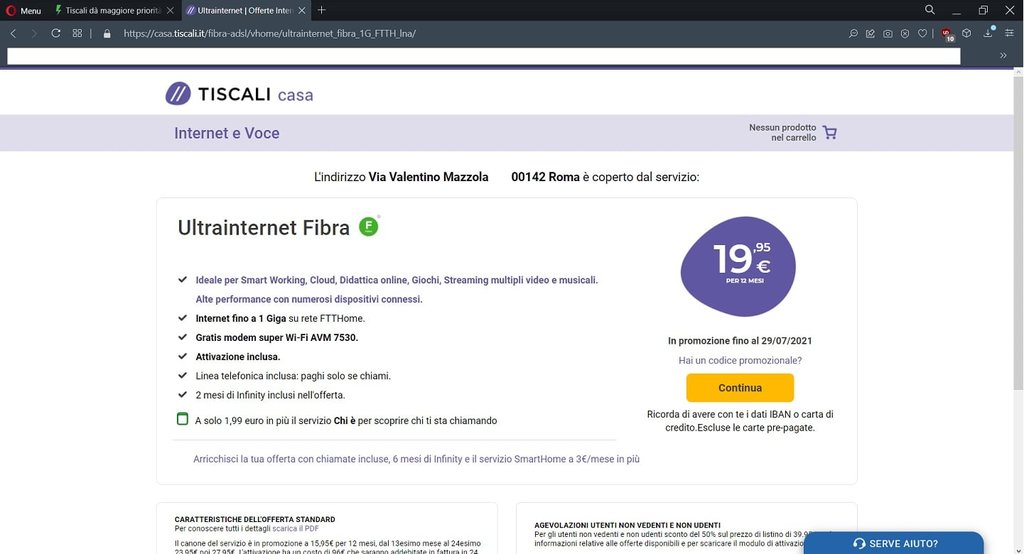Go forward to the next page
Viewport: 1024px width, 554px height.
(34, 33)
